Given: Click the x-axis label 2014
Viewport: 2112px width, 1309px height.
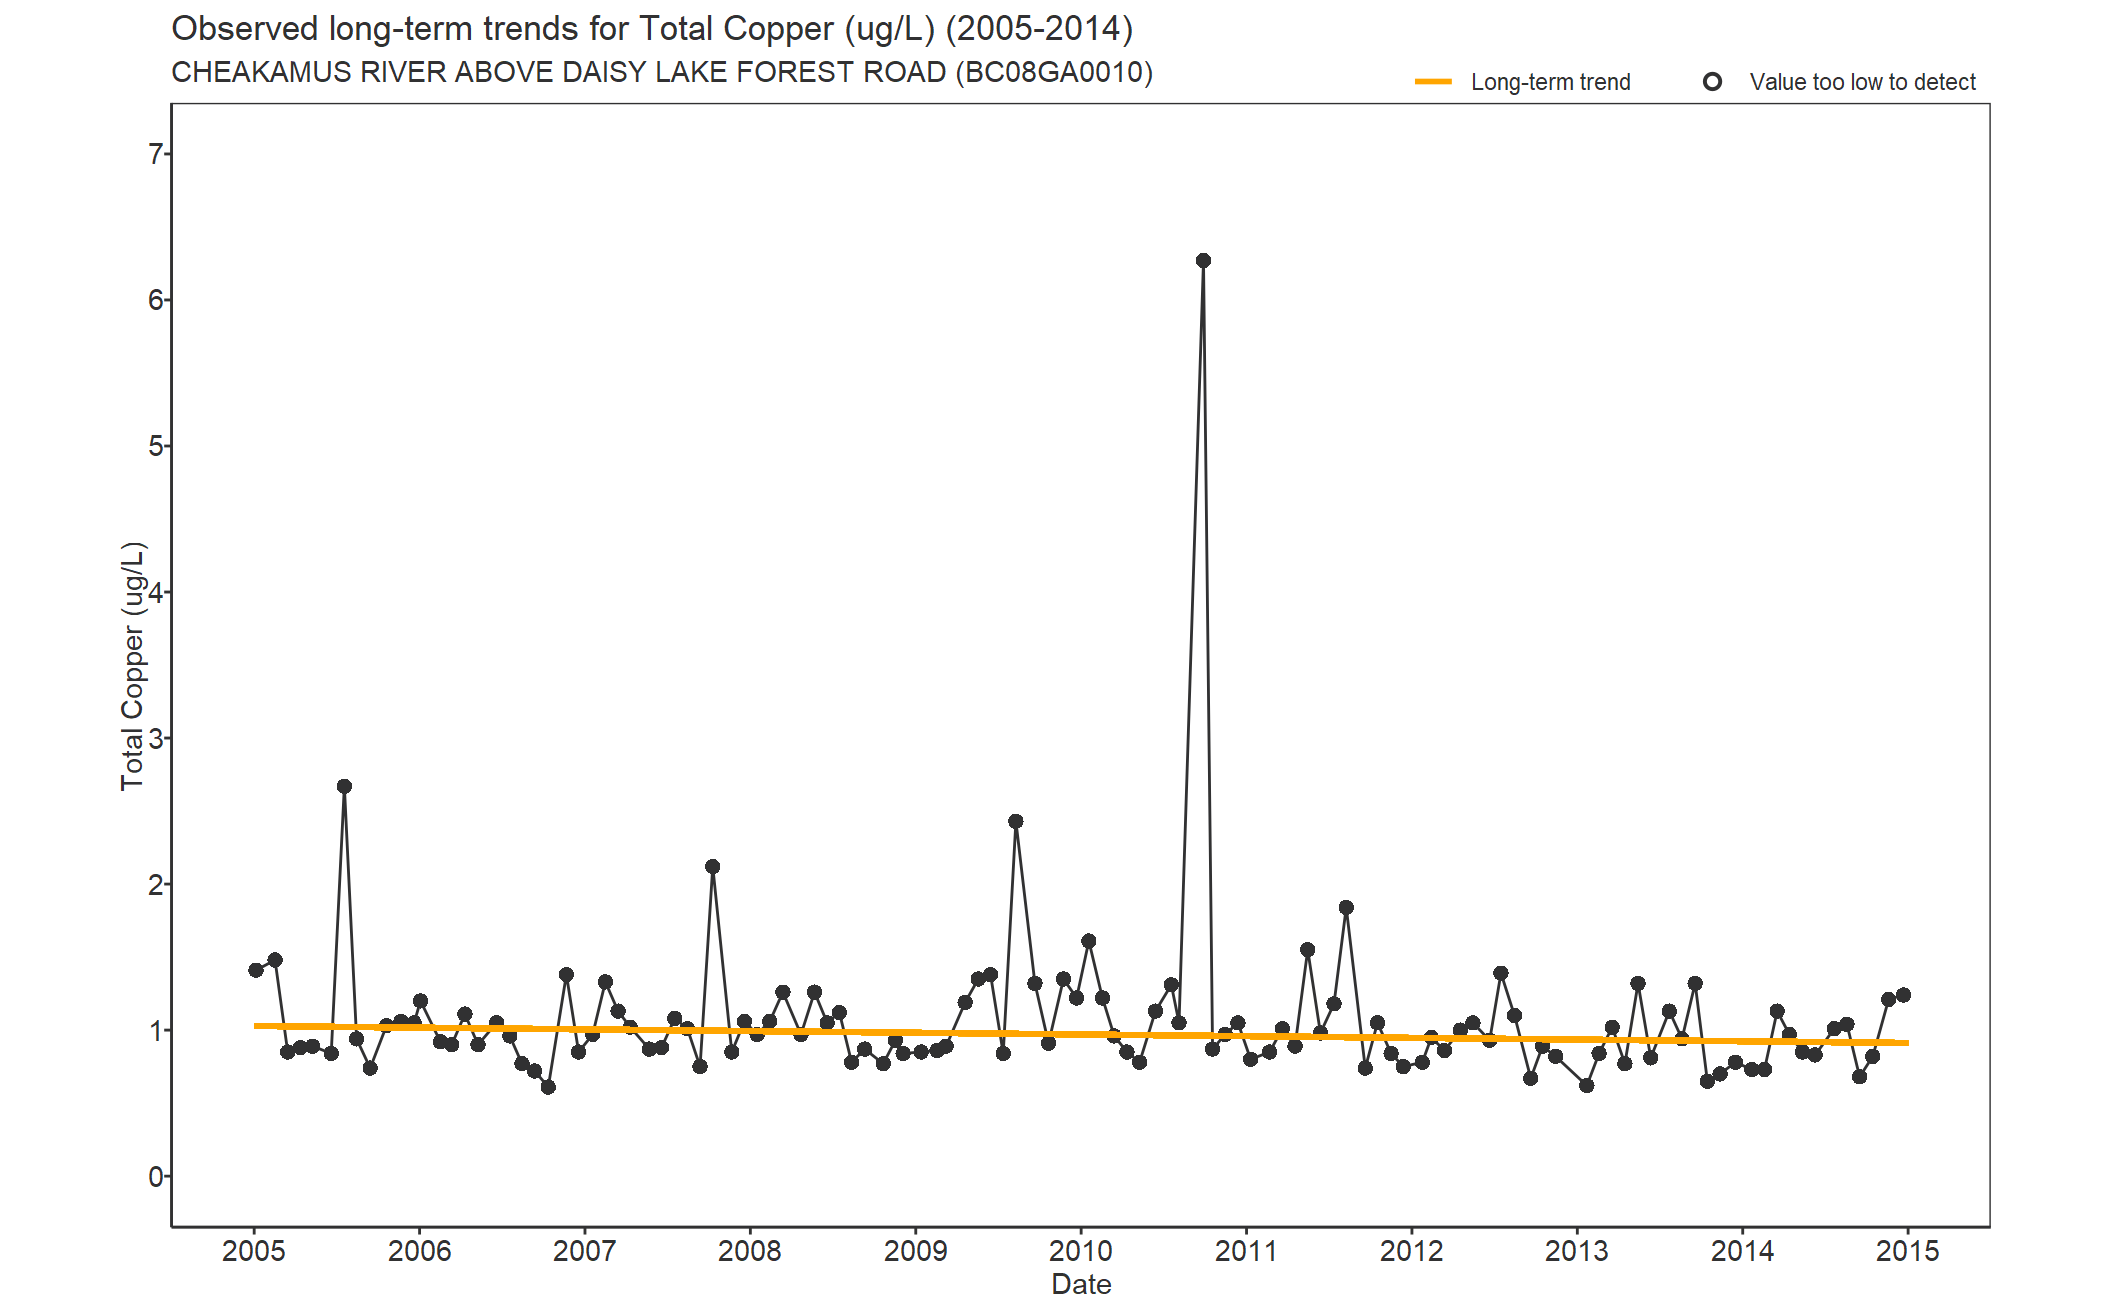Looking at the screenshot, I should [x=1743, y=1251].
